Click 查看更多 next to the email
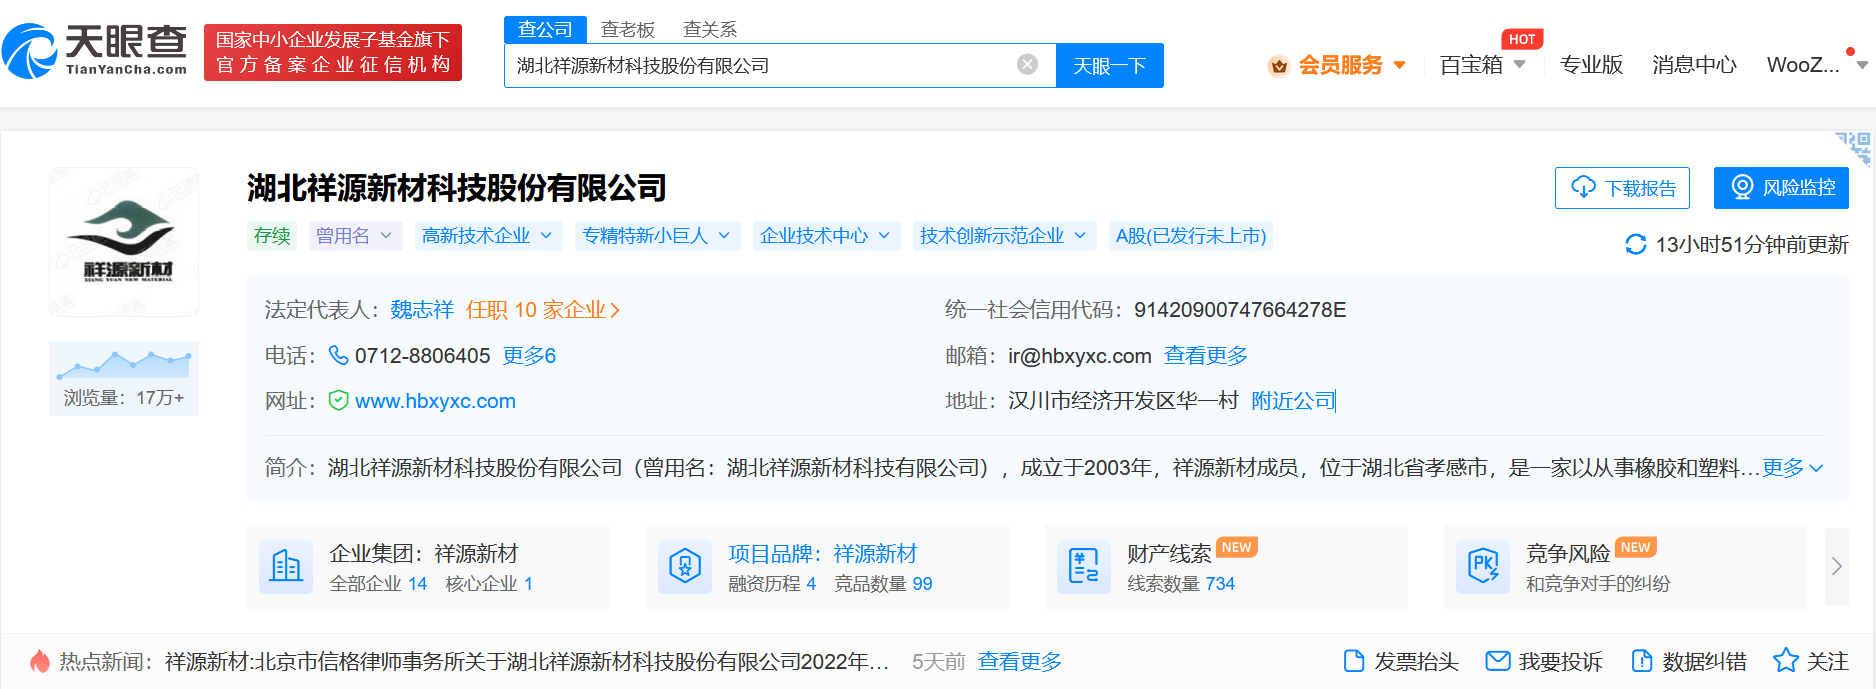This screenshot has height=689, width=1876. click(1206, 356)
